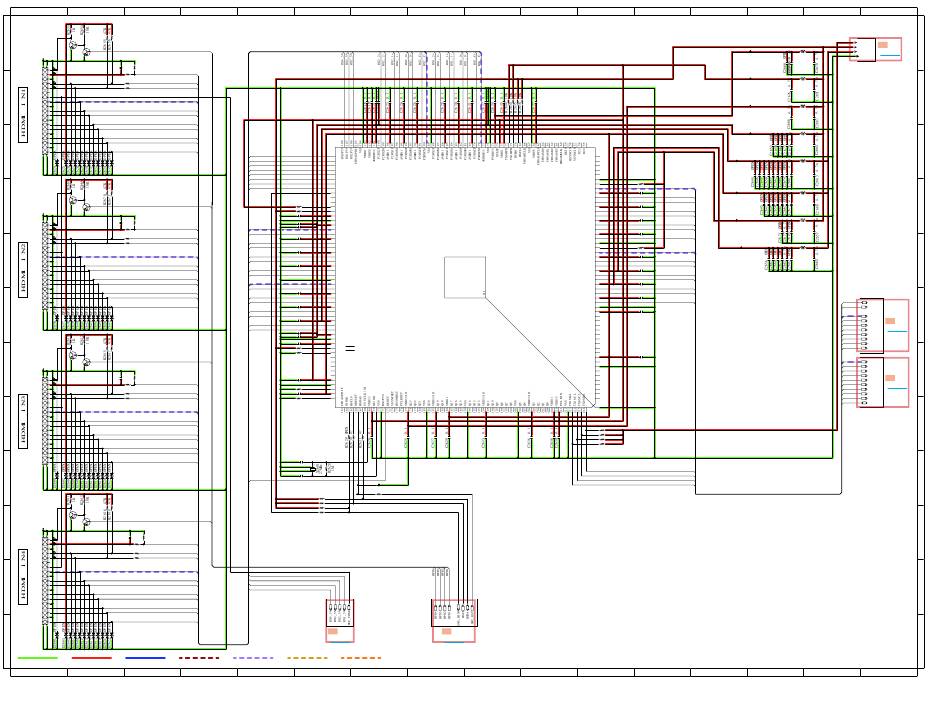Click the solid green line in the legend

click(x=38, y=658)
